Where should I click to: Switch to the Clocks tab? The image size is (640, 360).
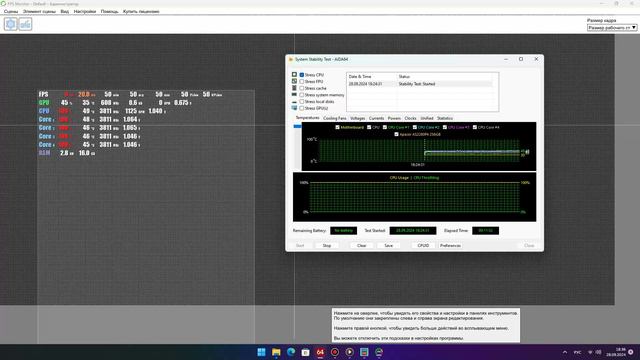tap(410, 118)
